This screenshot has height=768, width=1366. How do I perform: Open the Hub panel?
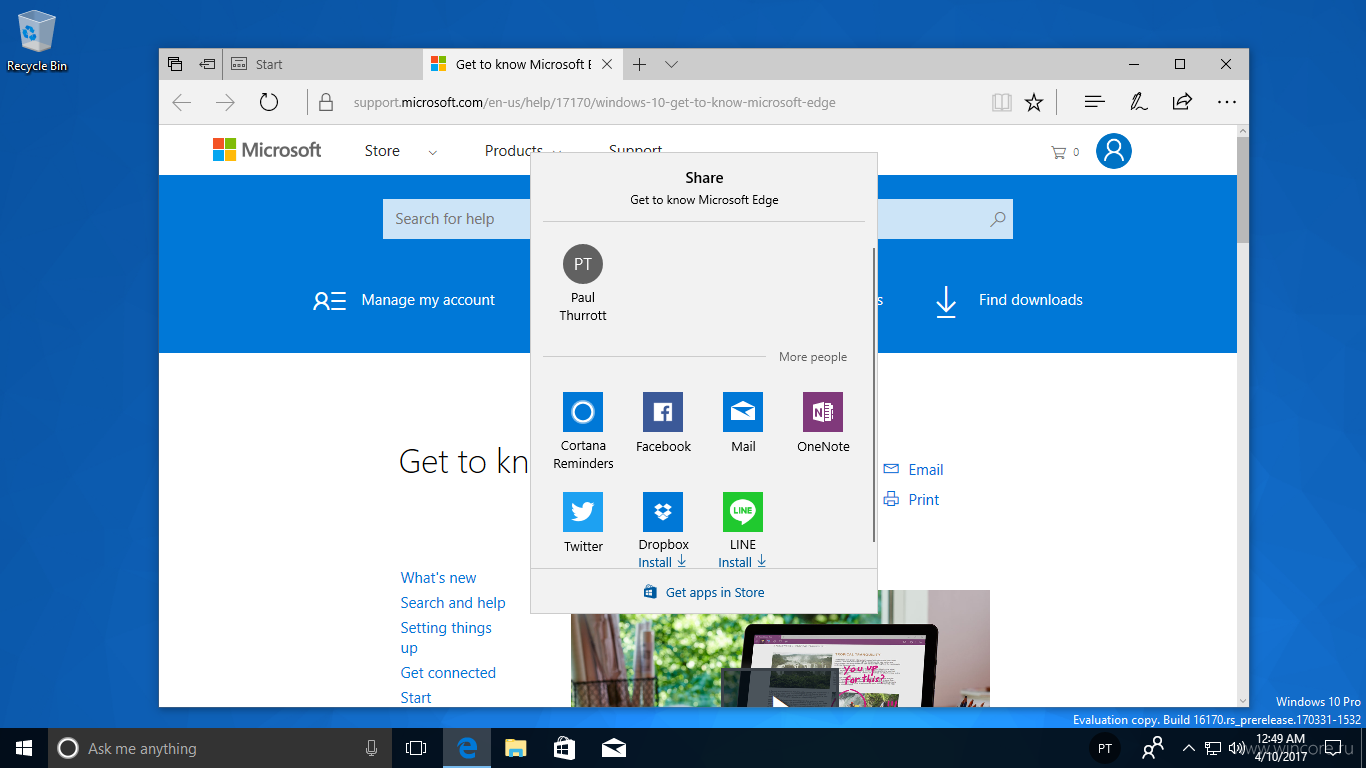(1095, 102)
